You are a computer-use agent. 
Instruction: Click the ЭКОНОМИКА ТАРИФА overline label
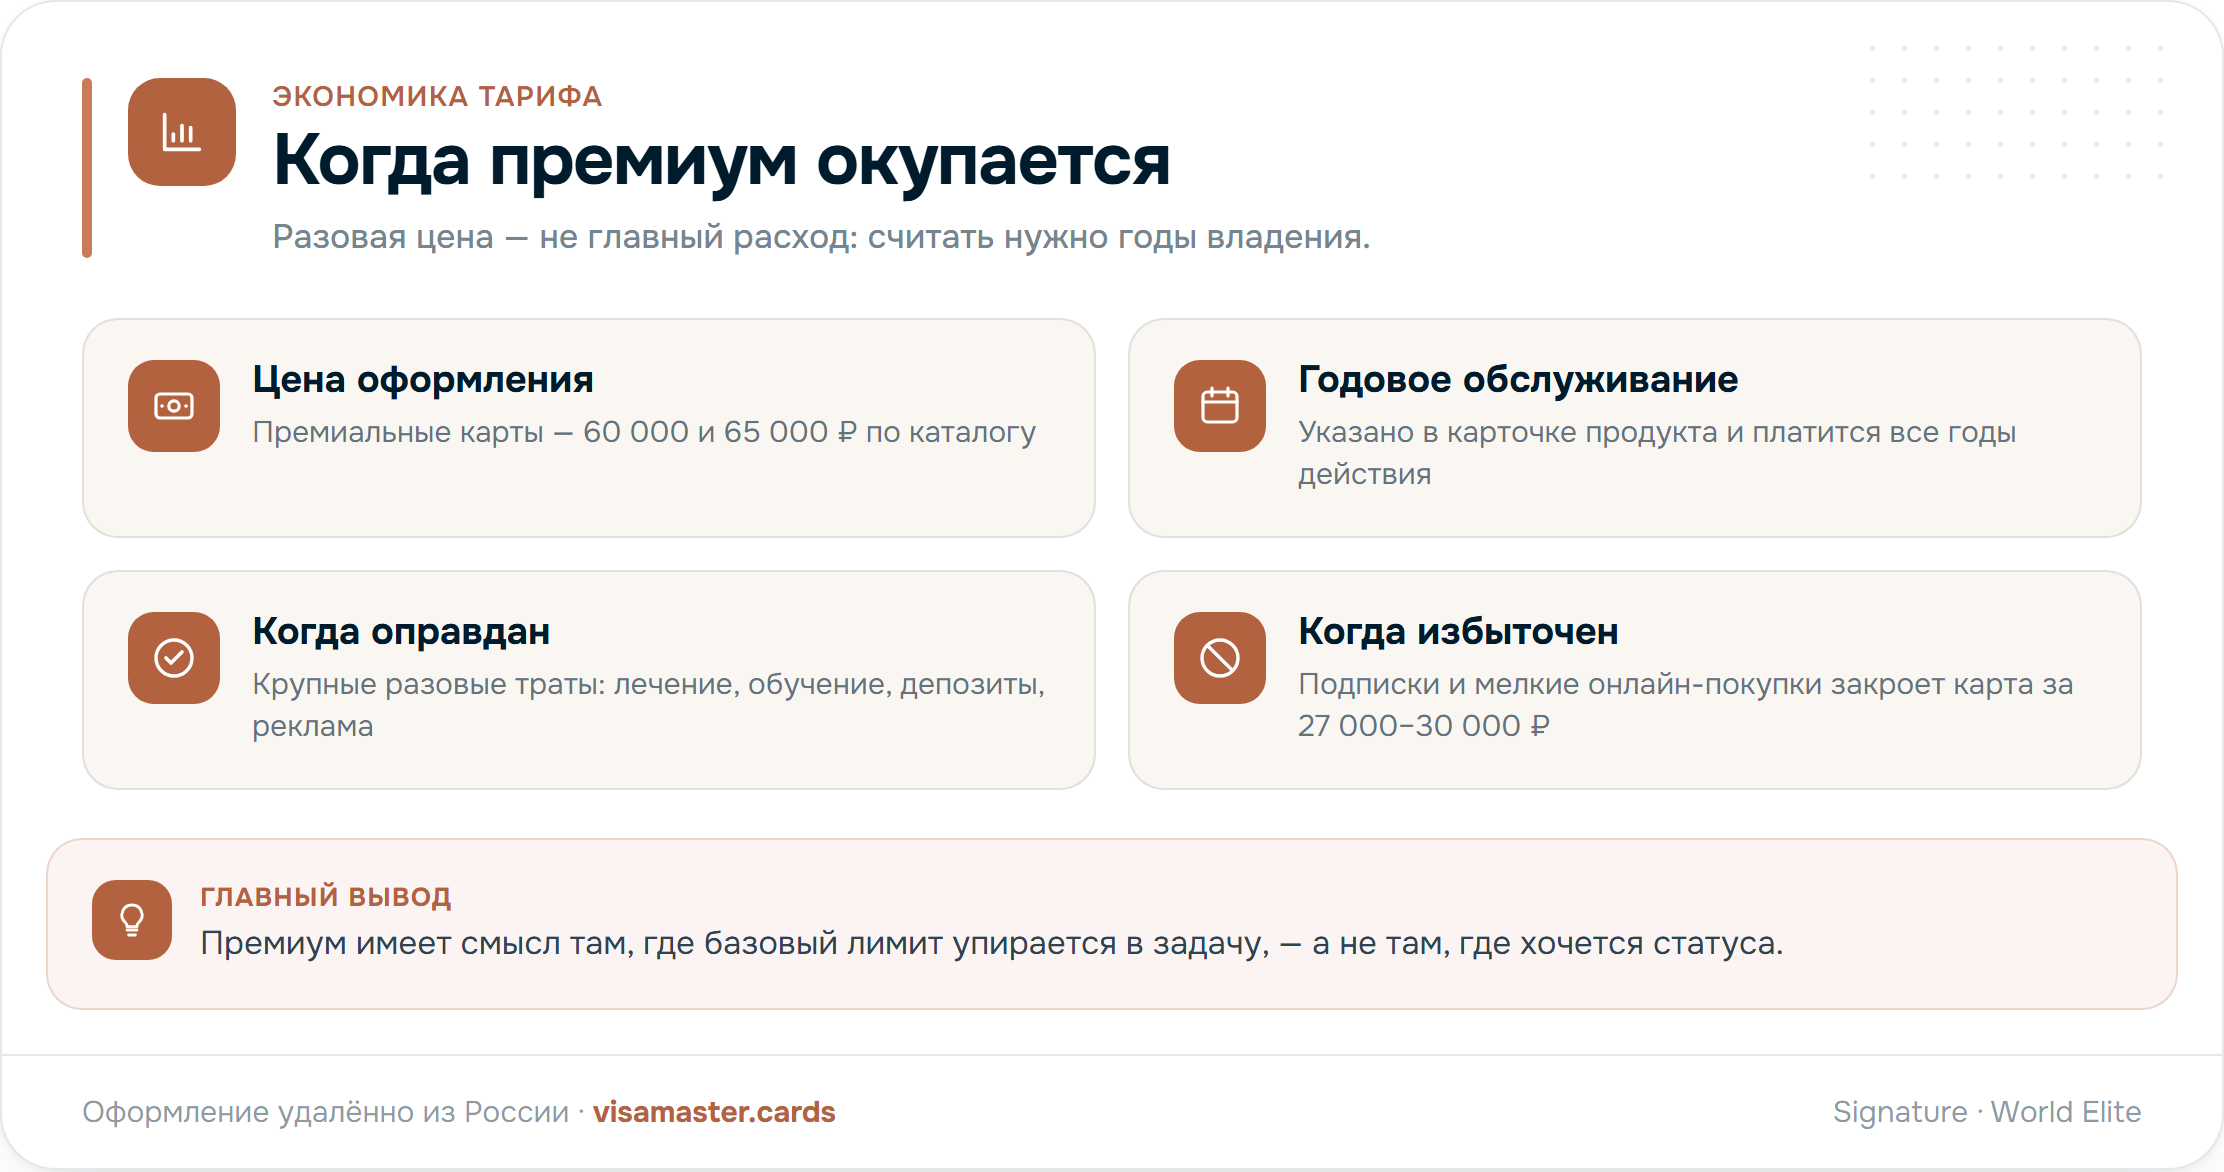click(437, 96)
